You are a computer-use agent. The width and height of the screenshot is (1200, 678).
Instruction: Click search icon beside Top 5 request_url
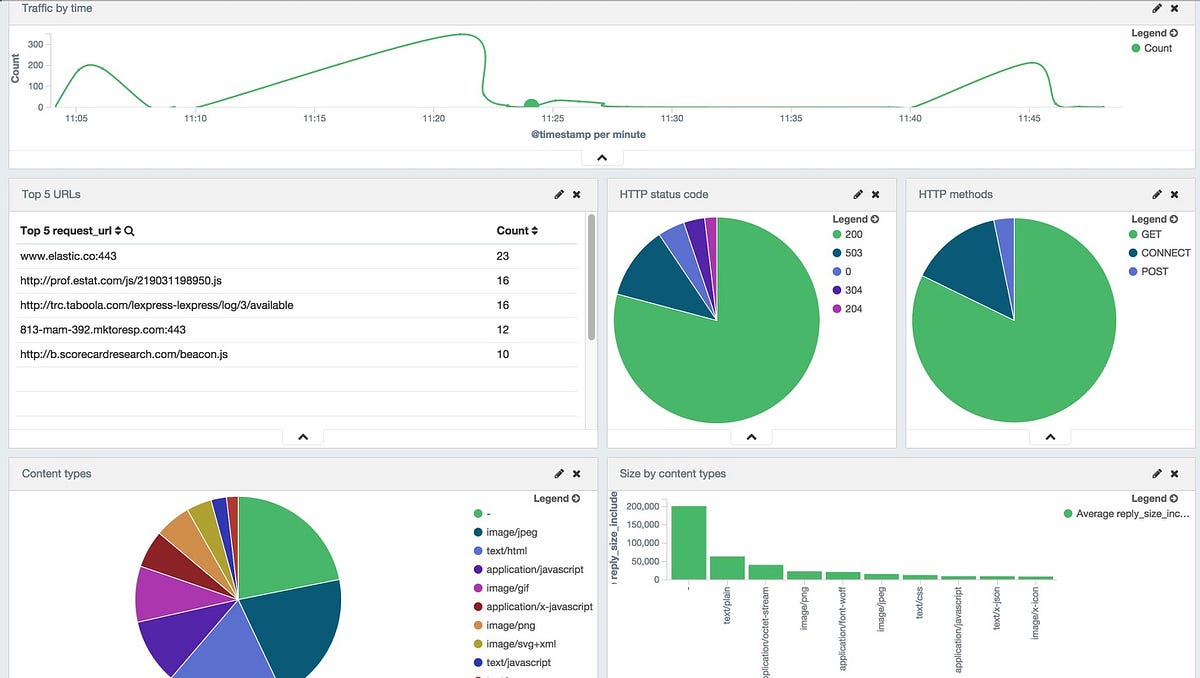[130, 231]
